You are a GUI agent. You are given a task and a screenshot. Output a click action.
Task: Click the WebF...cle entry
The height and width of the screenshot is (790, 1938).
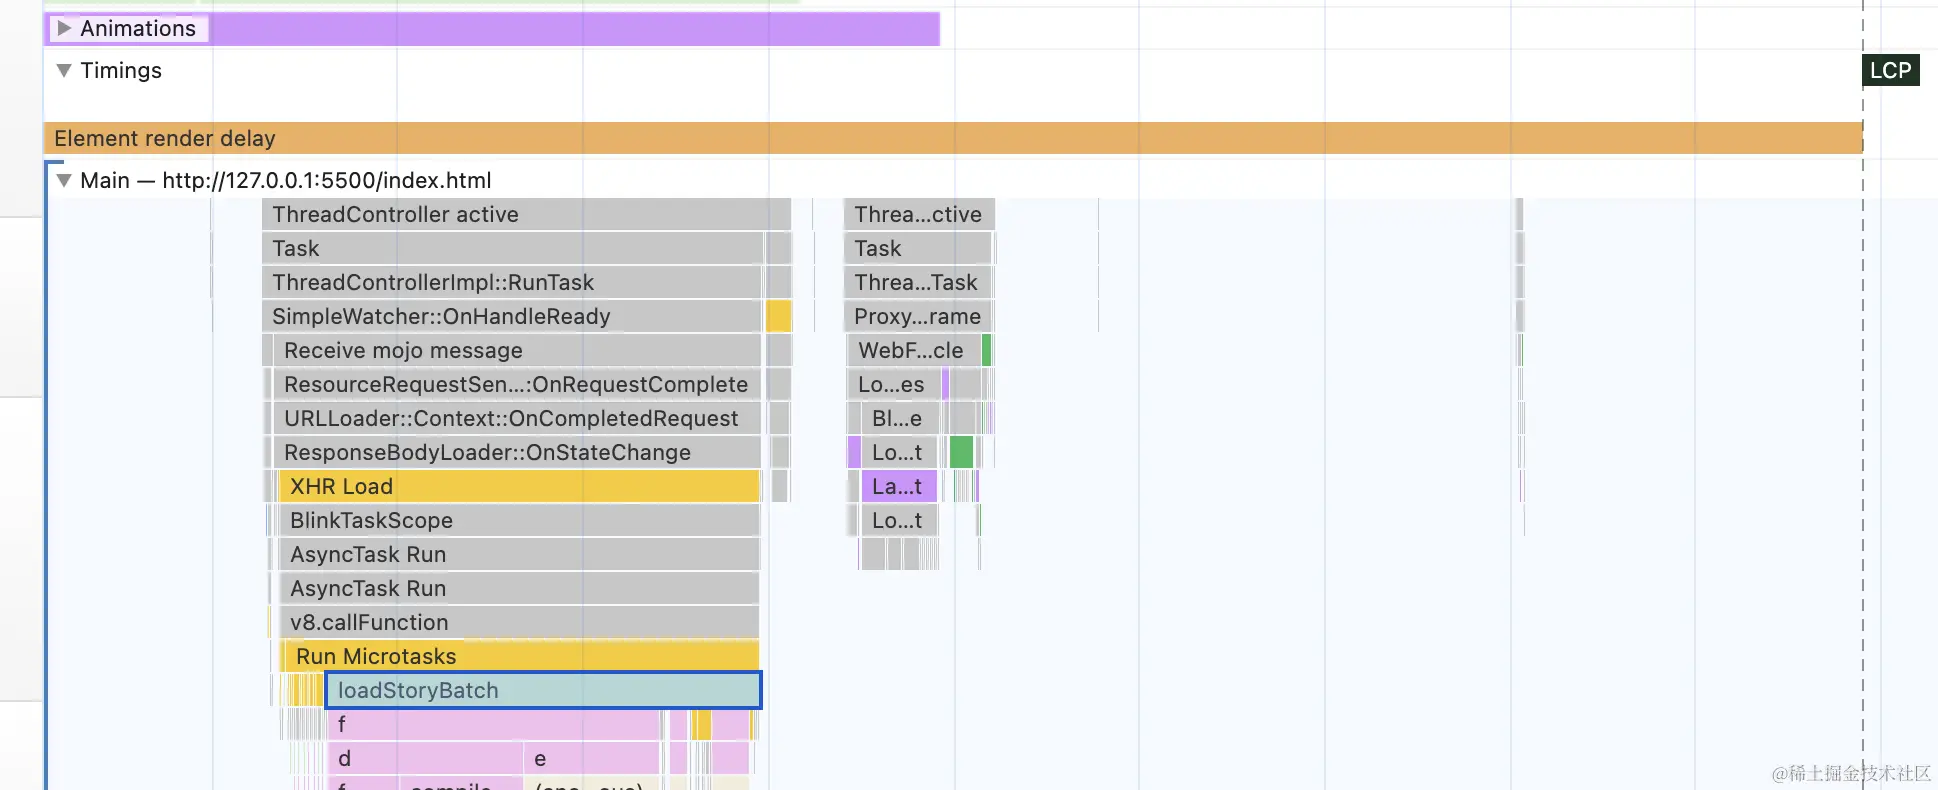(x=914, y=350)
